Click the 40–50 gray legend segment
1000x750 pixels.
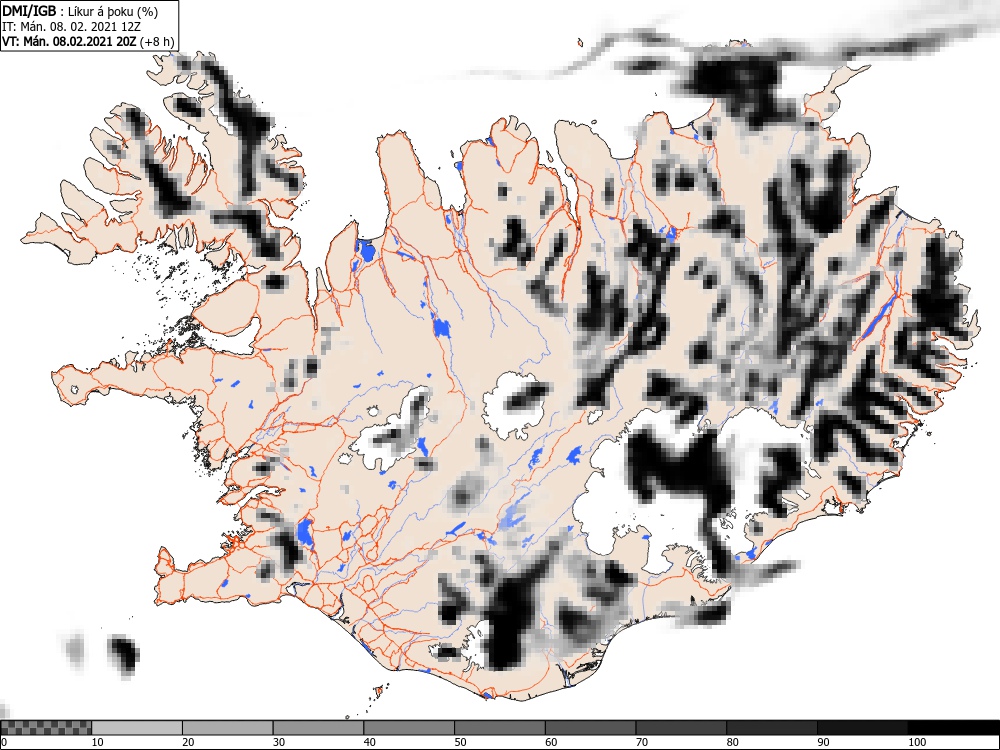(409, 728)
